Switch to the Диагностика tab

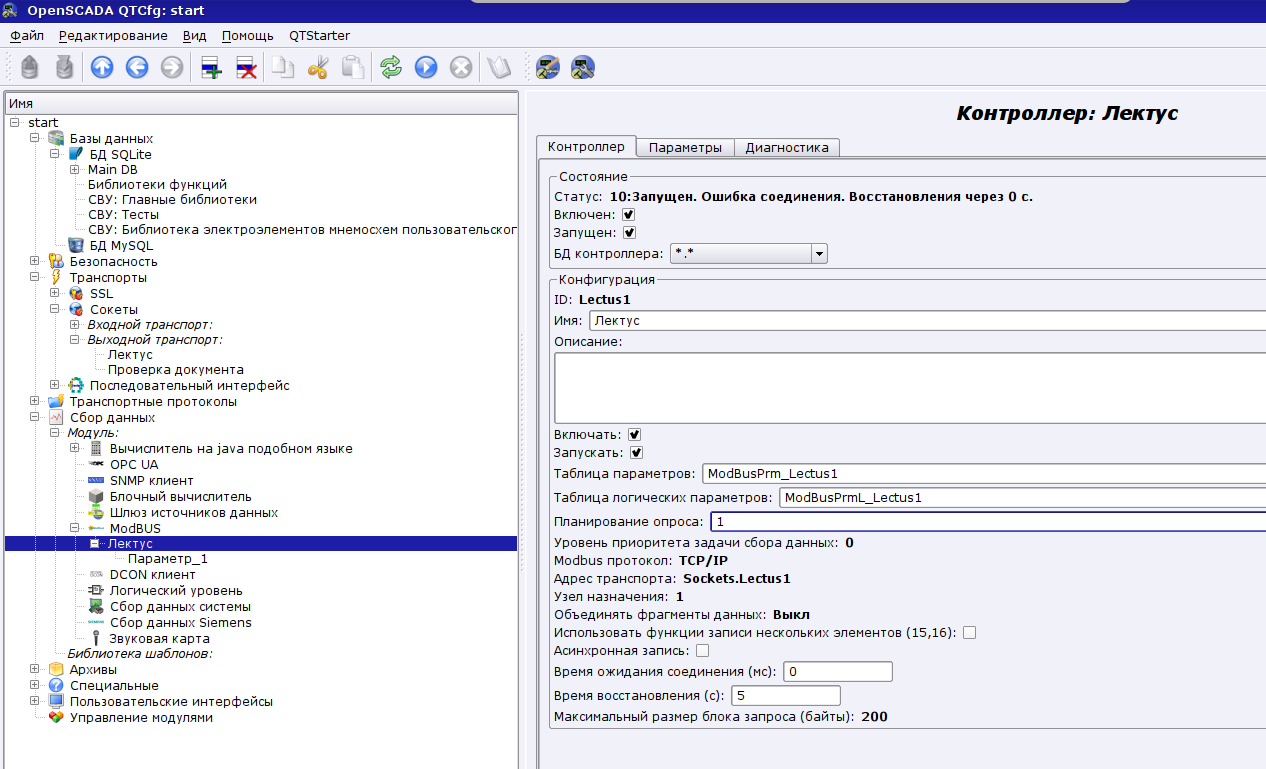[786, 147]
